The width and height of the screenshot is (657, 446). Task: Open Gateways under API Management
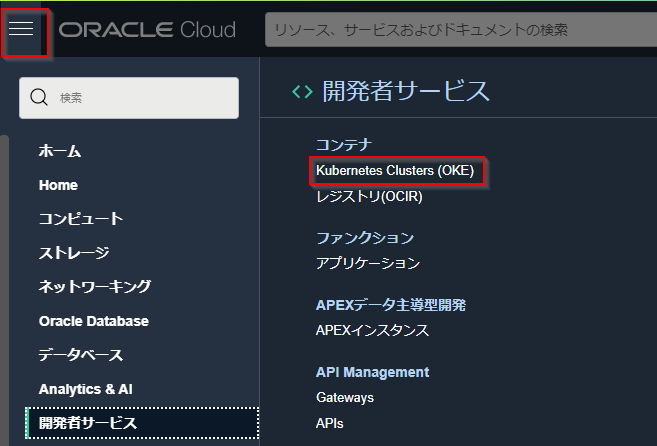coord(345,397)
